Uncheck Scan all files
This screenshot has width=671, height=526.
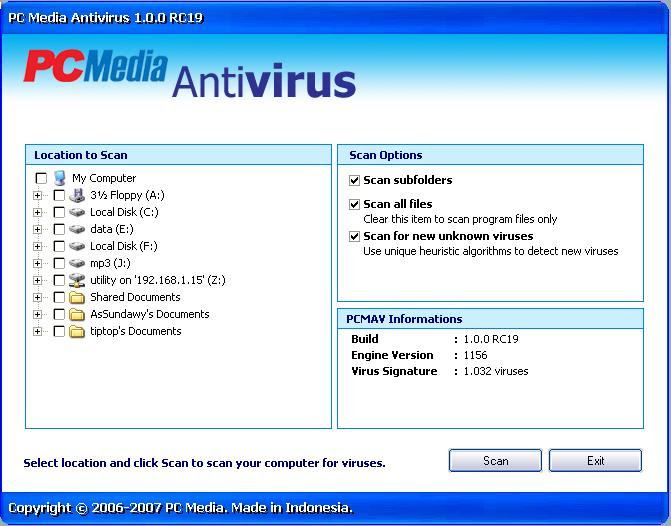(354, 204)
